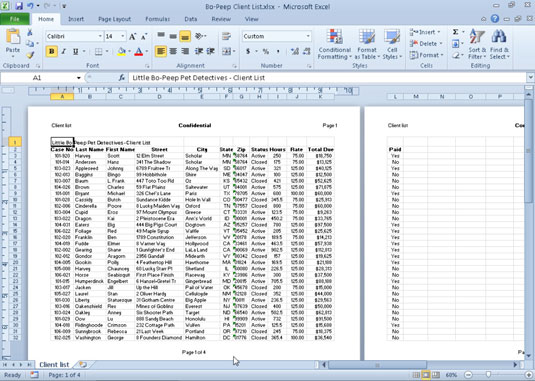Click the Insert Worksheet tab icon
The width and height of the screenshot is (535, 381).
pos(83,365)
